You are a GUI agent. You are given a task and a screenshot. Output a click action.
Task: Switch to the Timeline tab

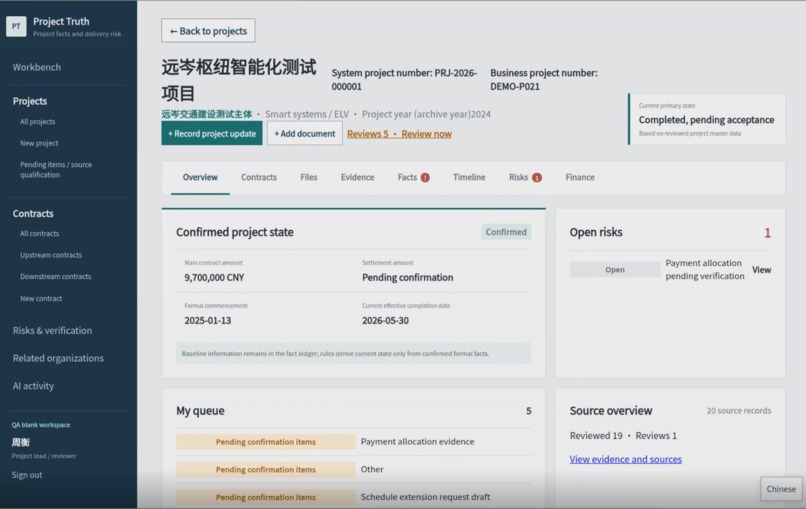(469, 177)
